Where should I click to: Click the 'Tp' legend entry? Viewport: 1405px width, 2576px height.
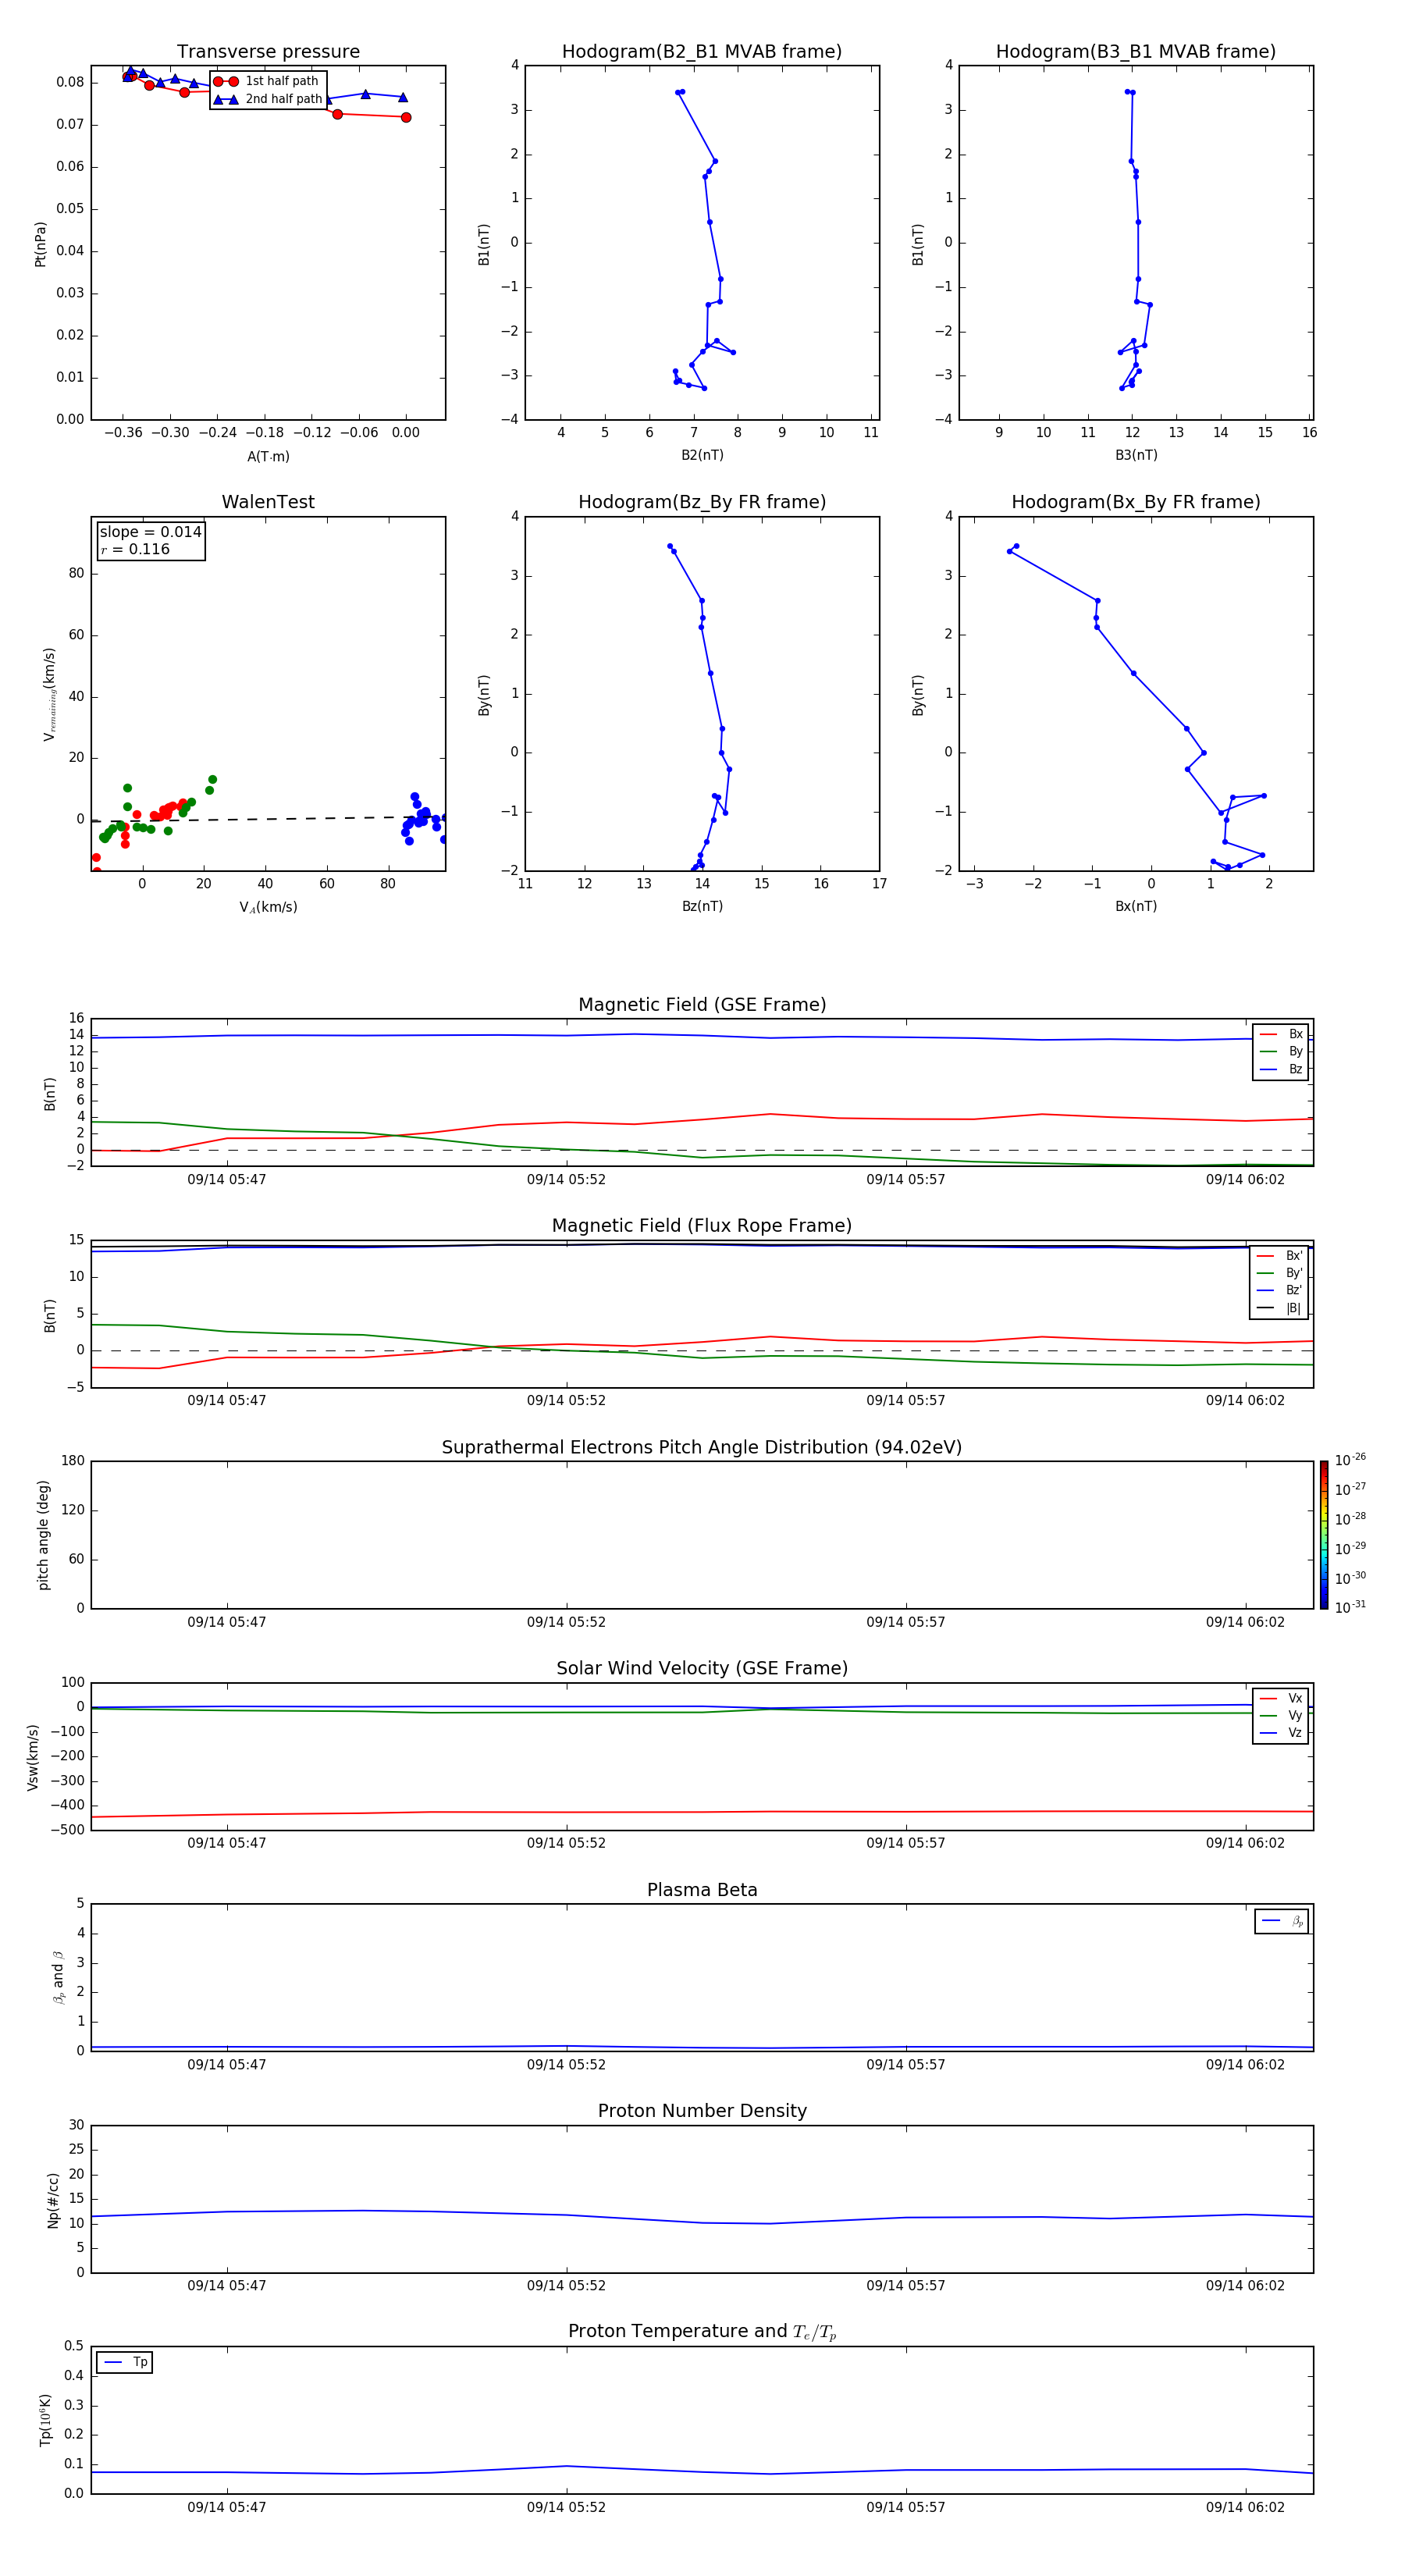click(125, 2362)
